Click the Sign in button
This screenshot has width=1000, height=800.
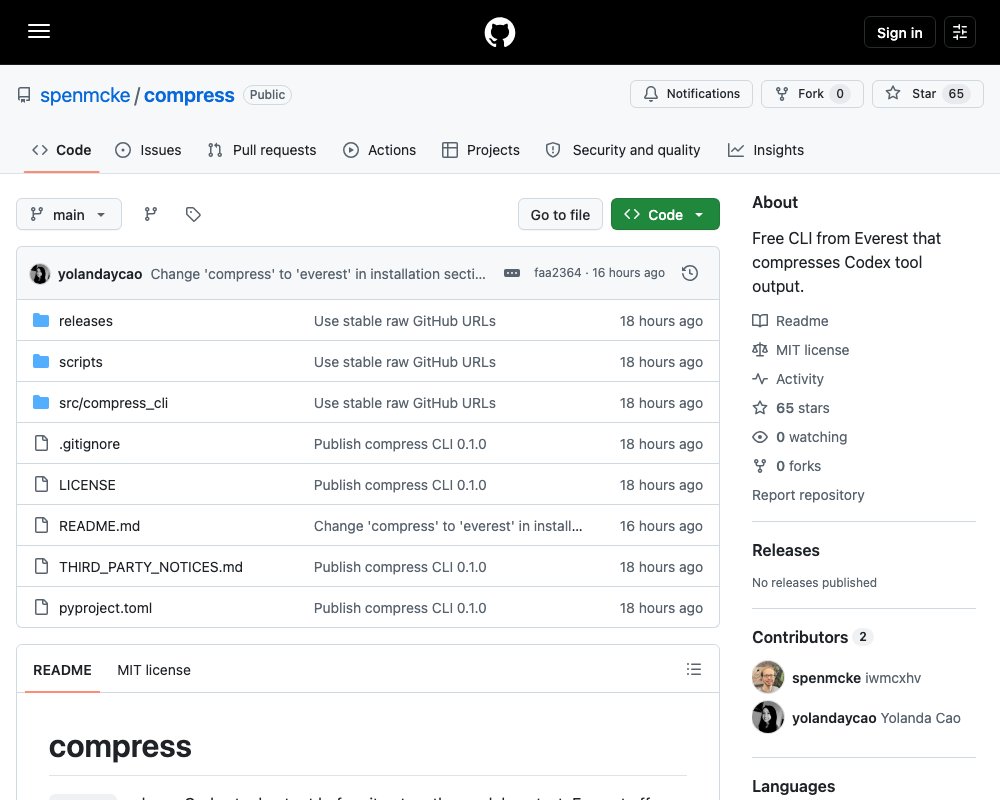(x=899, y=32)
